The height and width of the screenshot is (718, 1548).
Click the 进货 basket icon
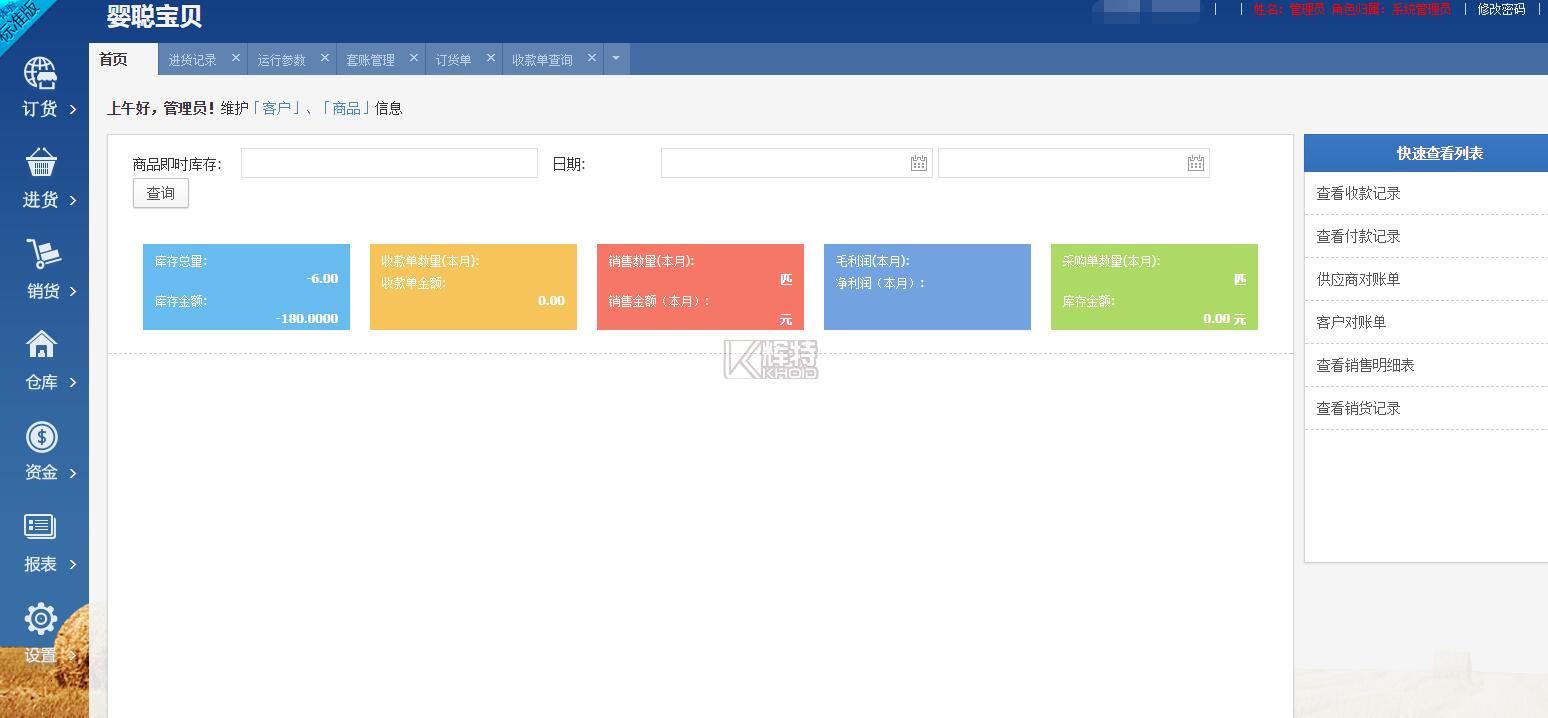coord(41,164)
